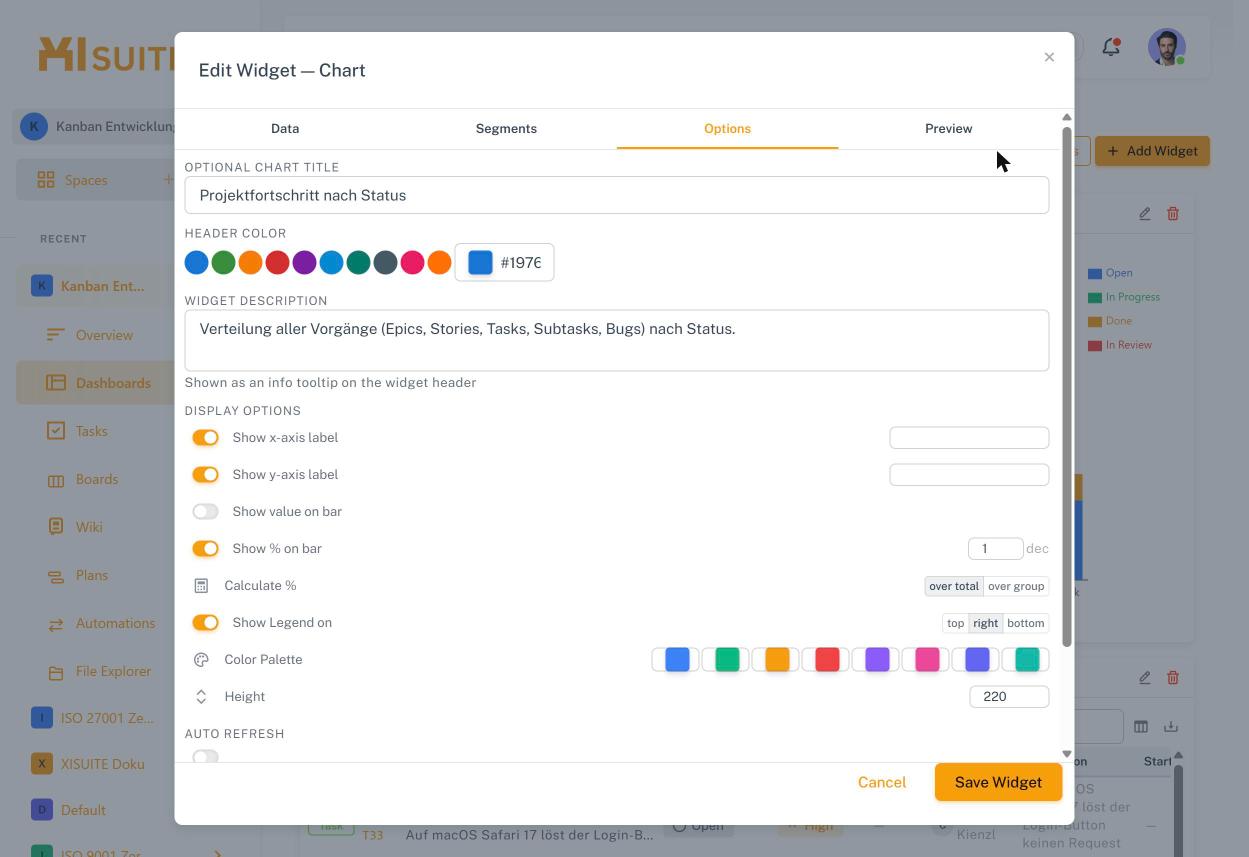
Task: Select 'over total' percent calculation
Action: pos(954,586)
